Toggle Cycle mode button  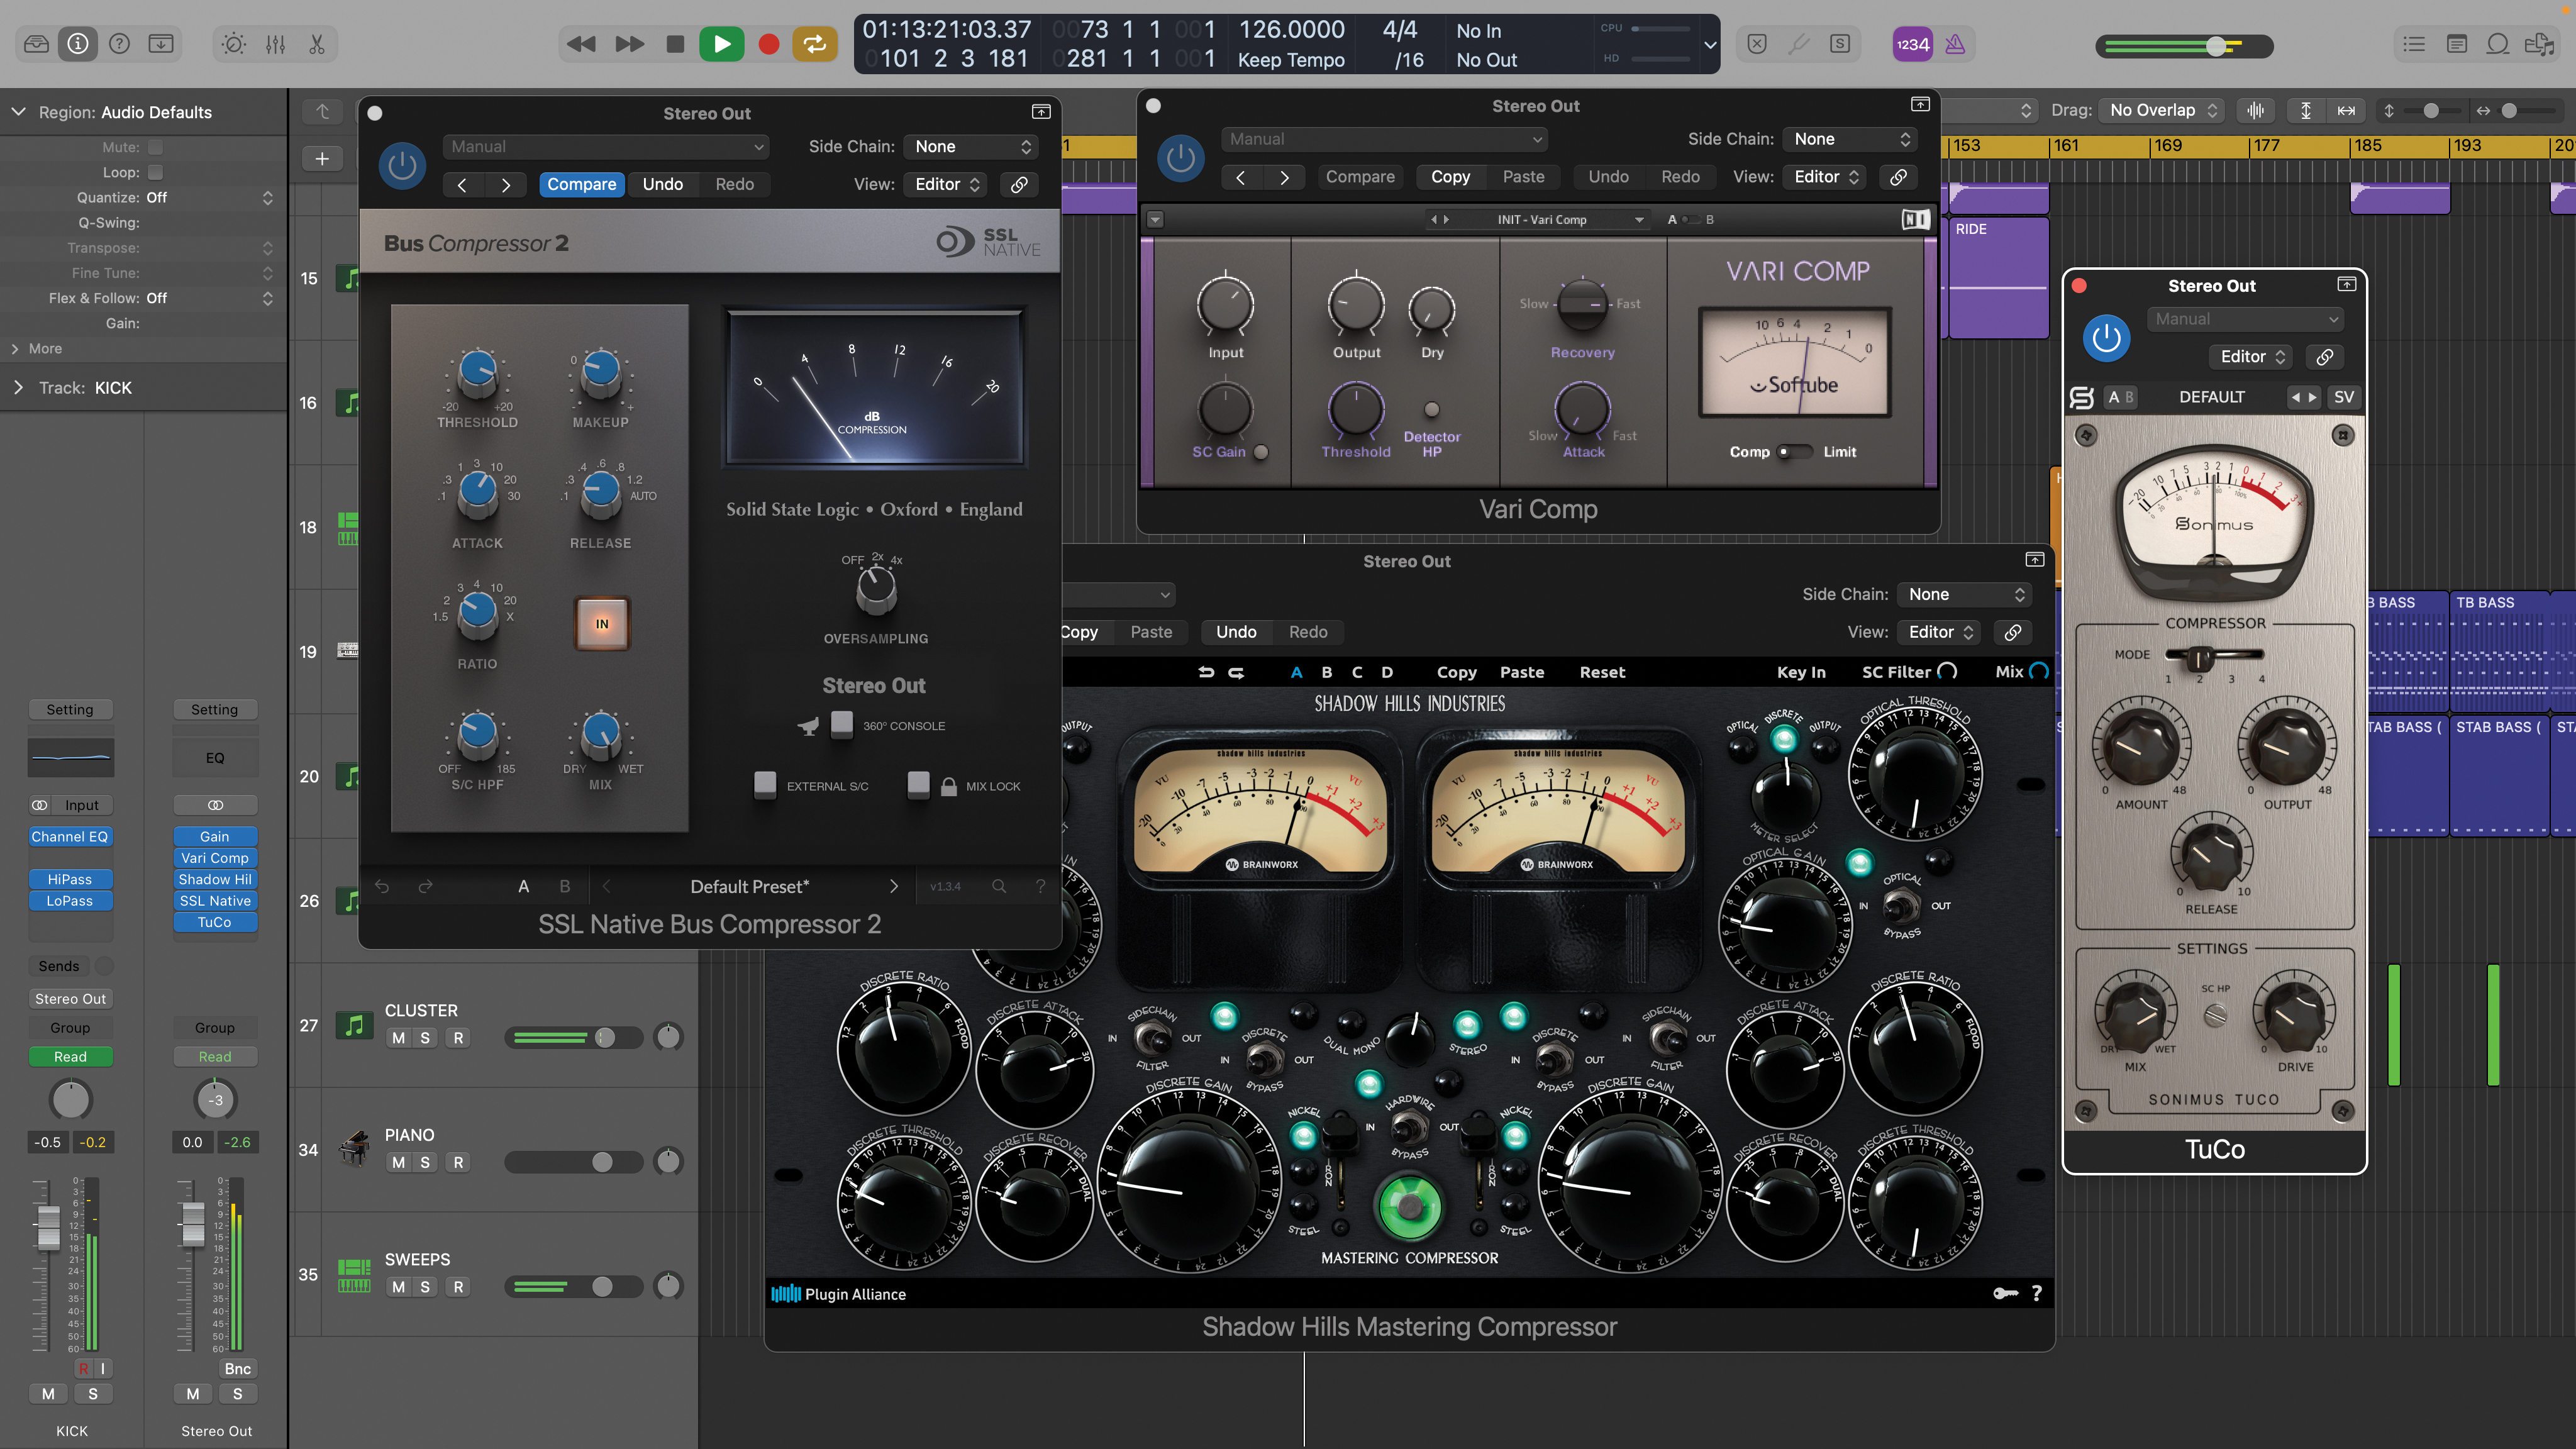pos(815,44)
